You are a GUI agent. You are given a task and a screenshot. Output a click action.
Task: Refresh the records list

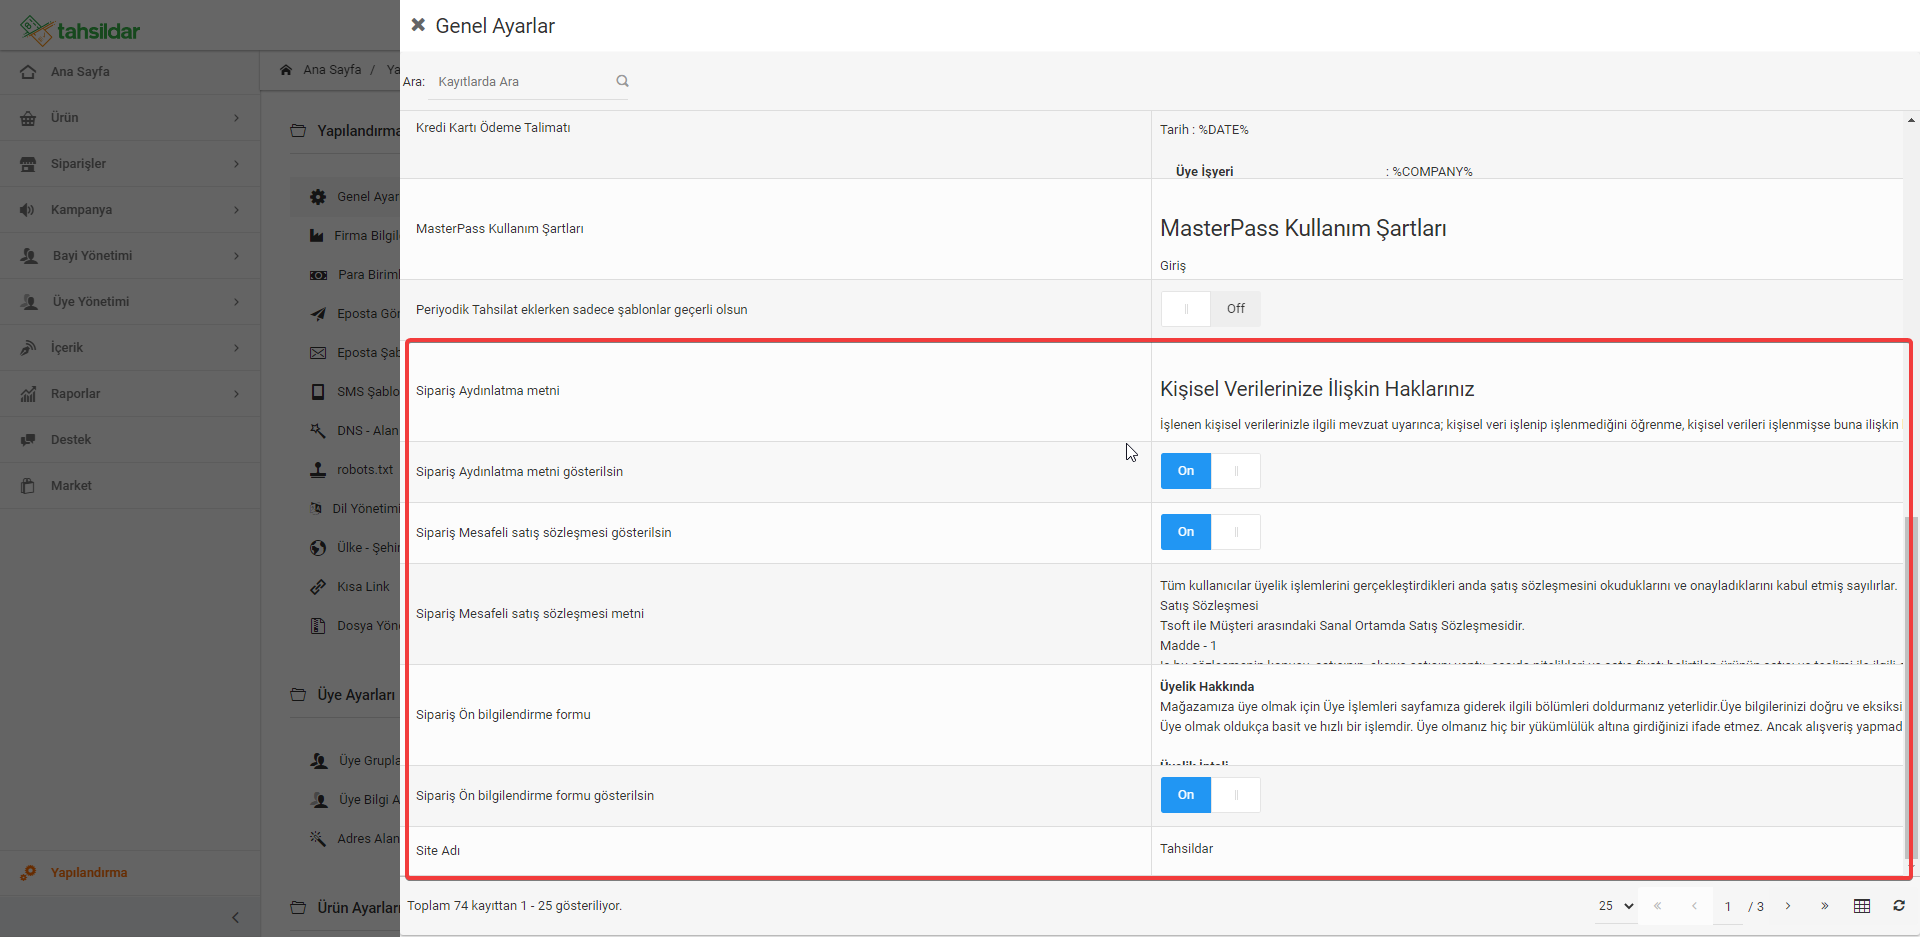coord(1899,906)
